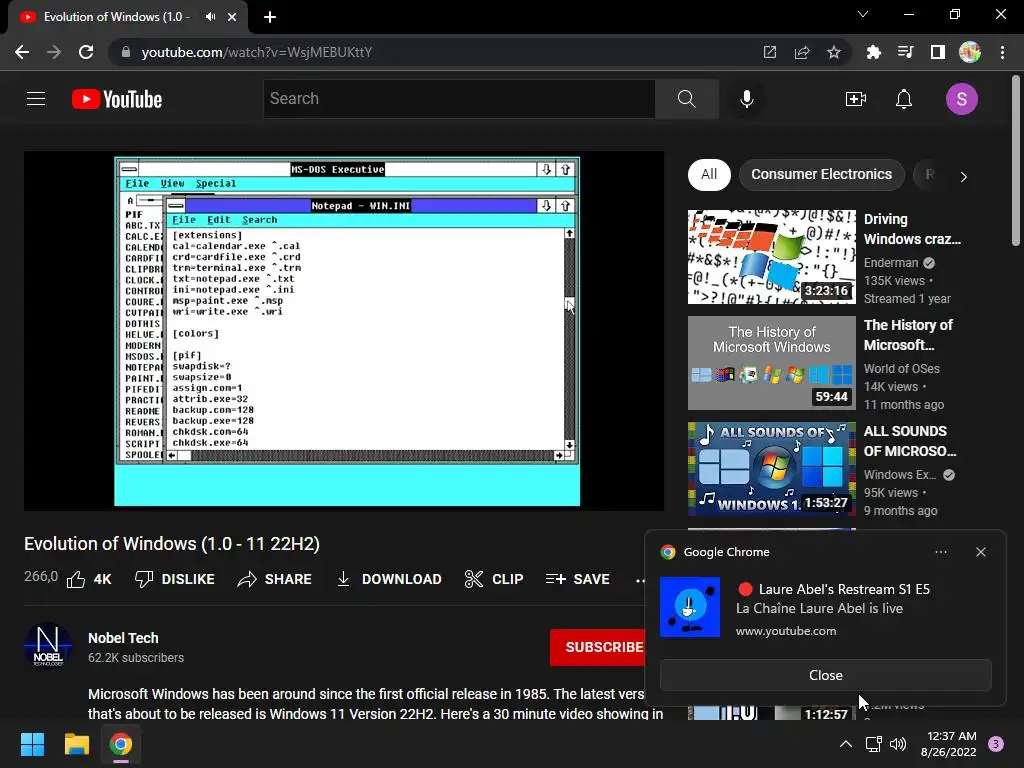
Task: Click the DISLIKE button
Action: tap(174, 579)
